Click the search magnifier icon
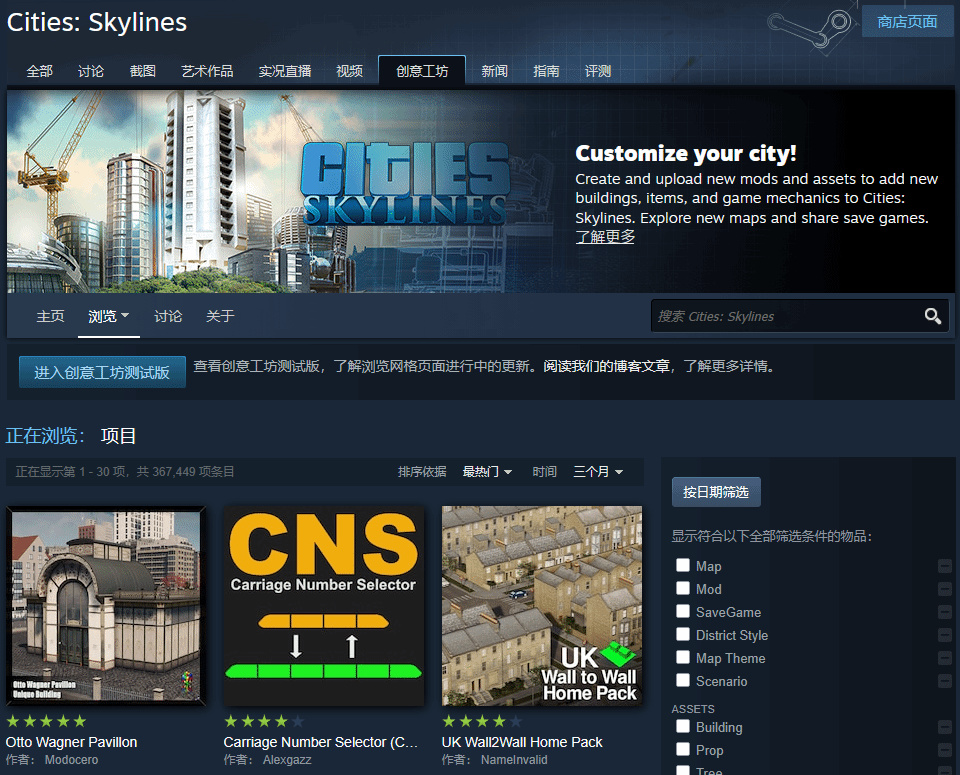 click(932, 316)
